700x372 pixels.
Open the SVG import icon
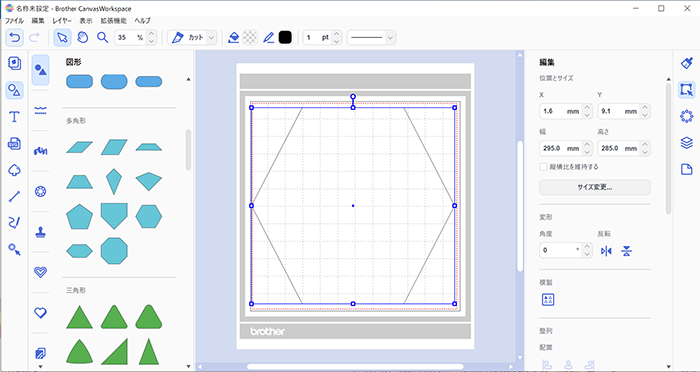[x=15, y=144]
